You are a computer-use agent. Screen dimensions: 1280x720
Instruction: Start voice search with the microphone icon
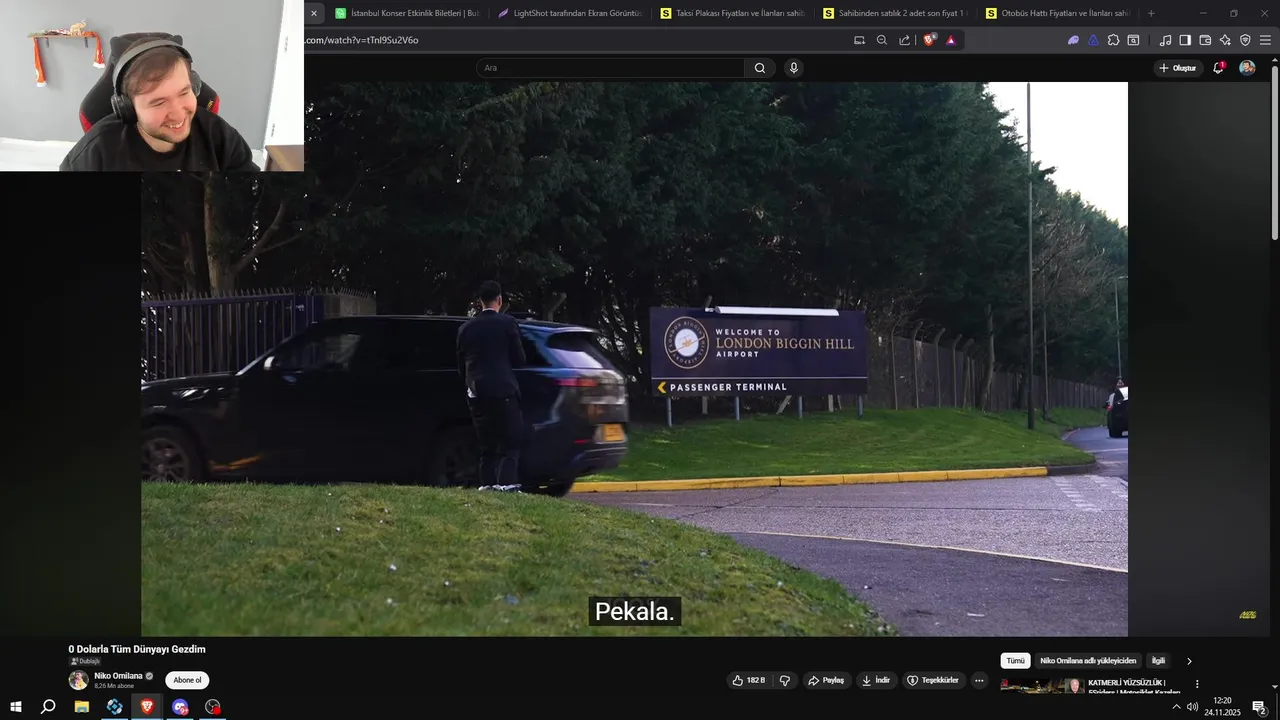[794, 68]
